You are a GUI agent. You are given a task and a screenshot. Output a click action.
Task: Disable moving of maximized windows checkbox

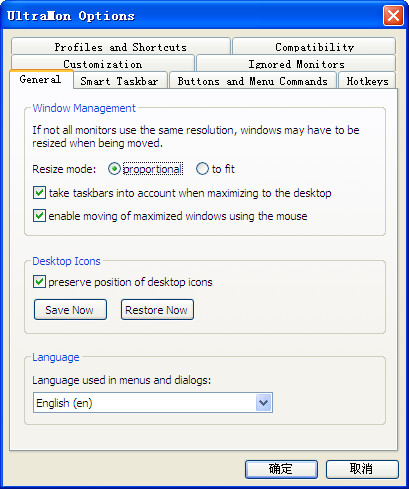(x=39, y=216)
